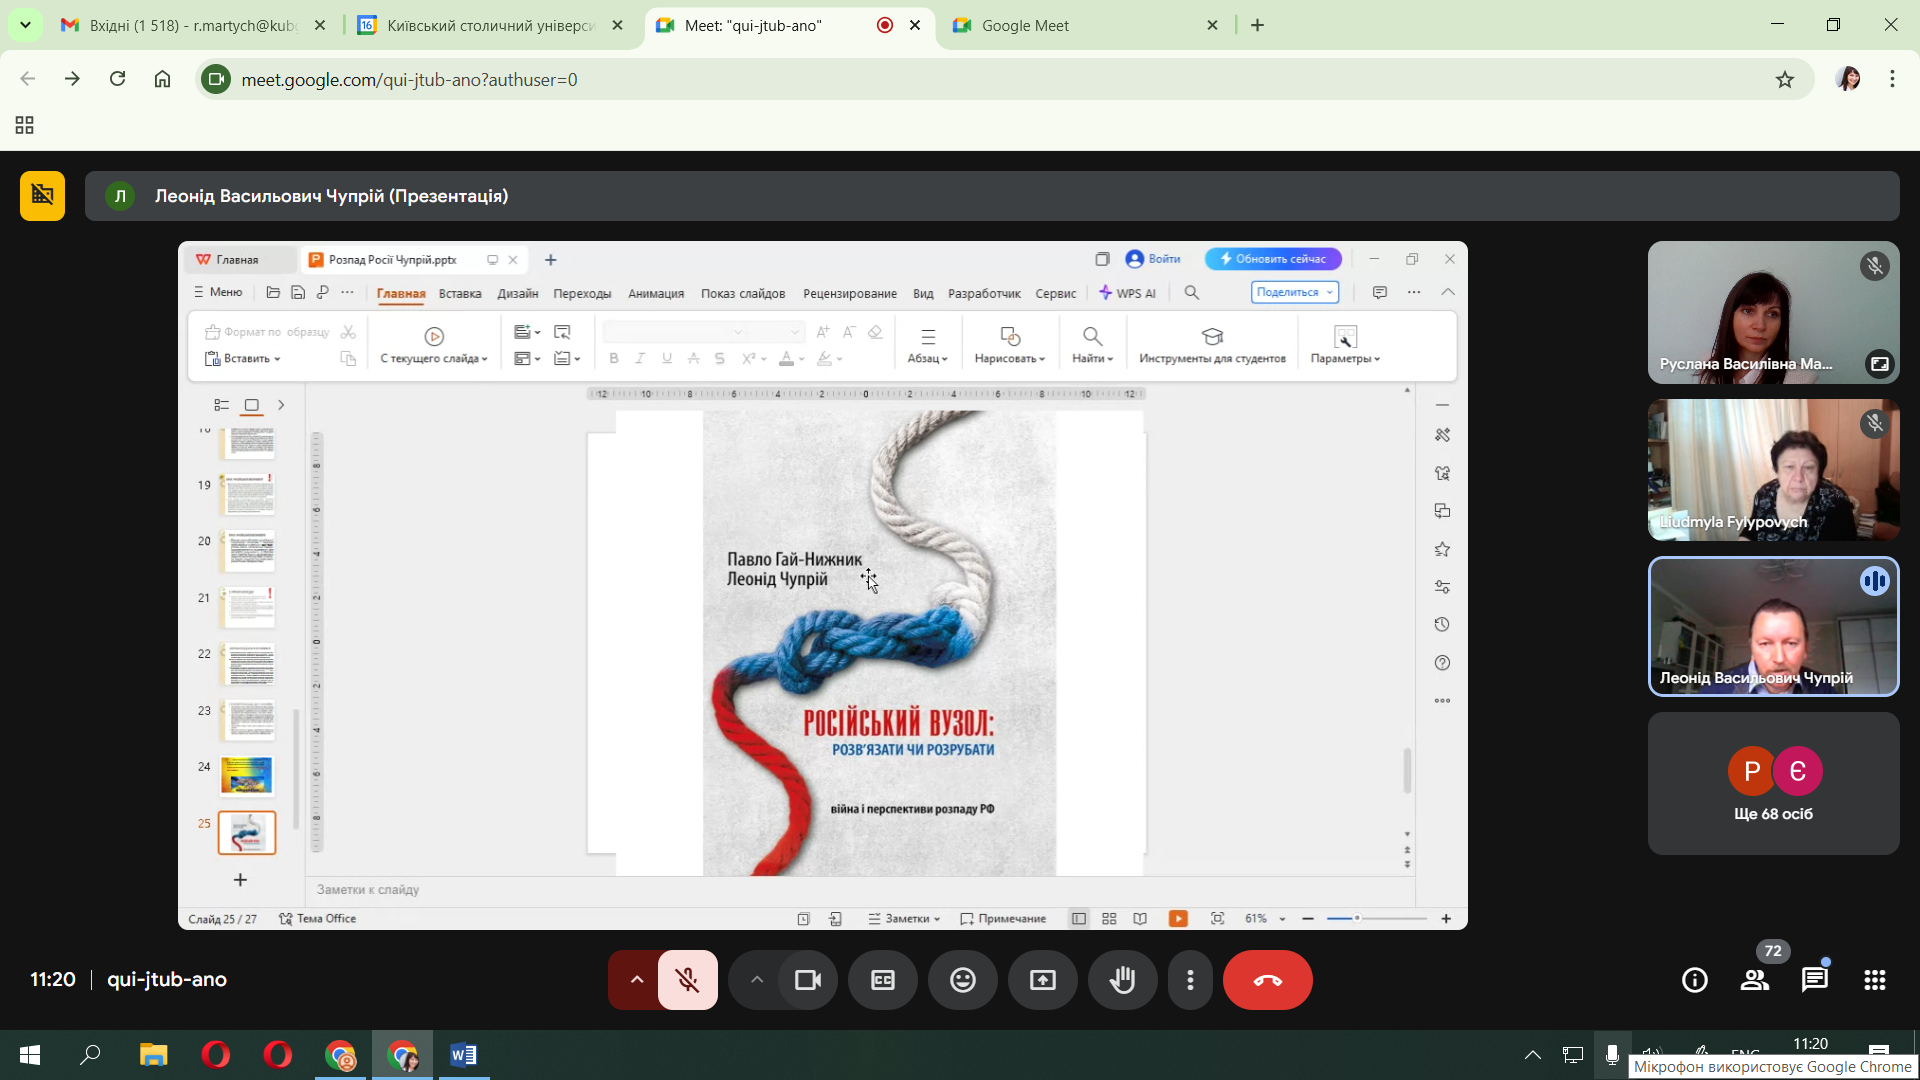
Task: Open more options three-dot button
Action: [1189, 980]
